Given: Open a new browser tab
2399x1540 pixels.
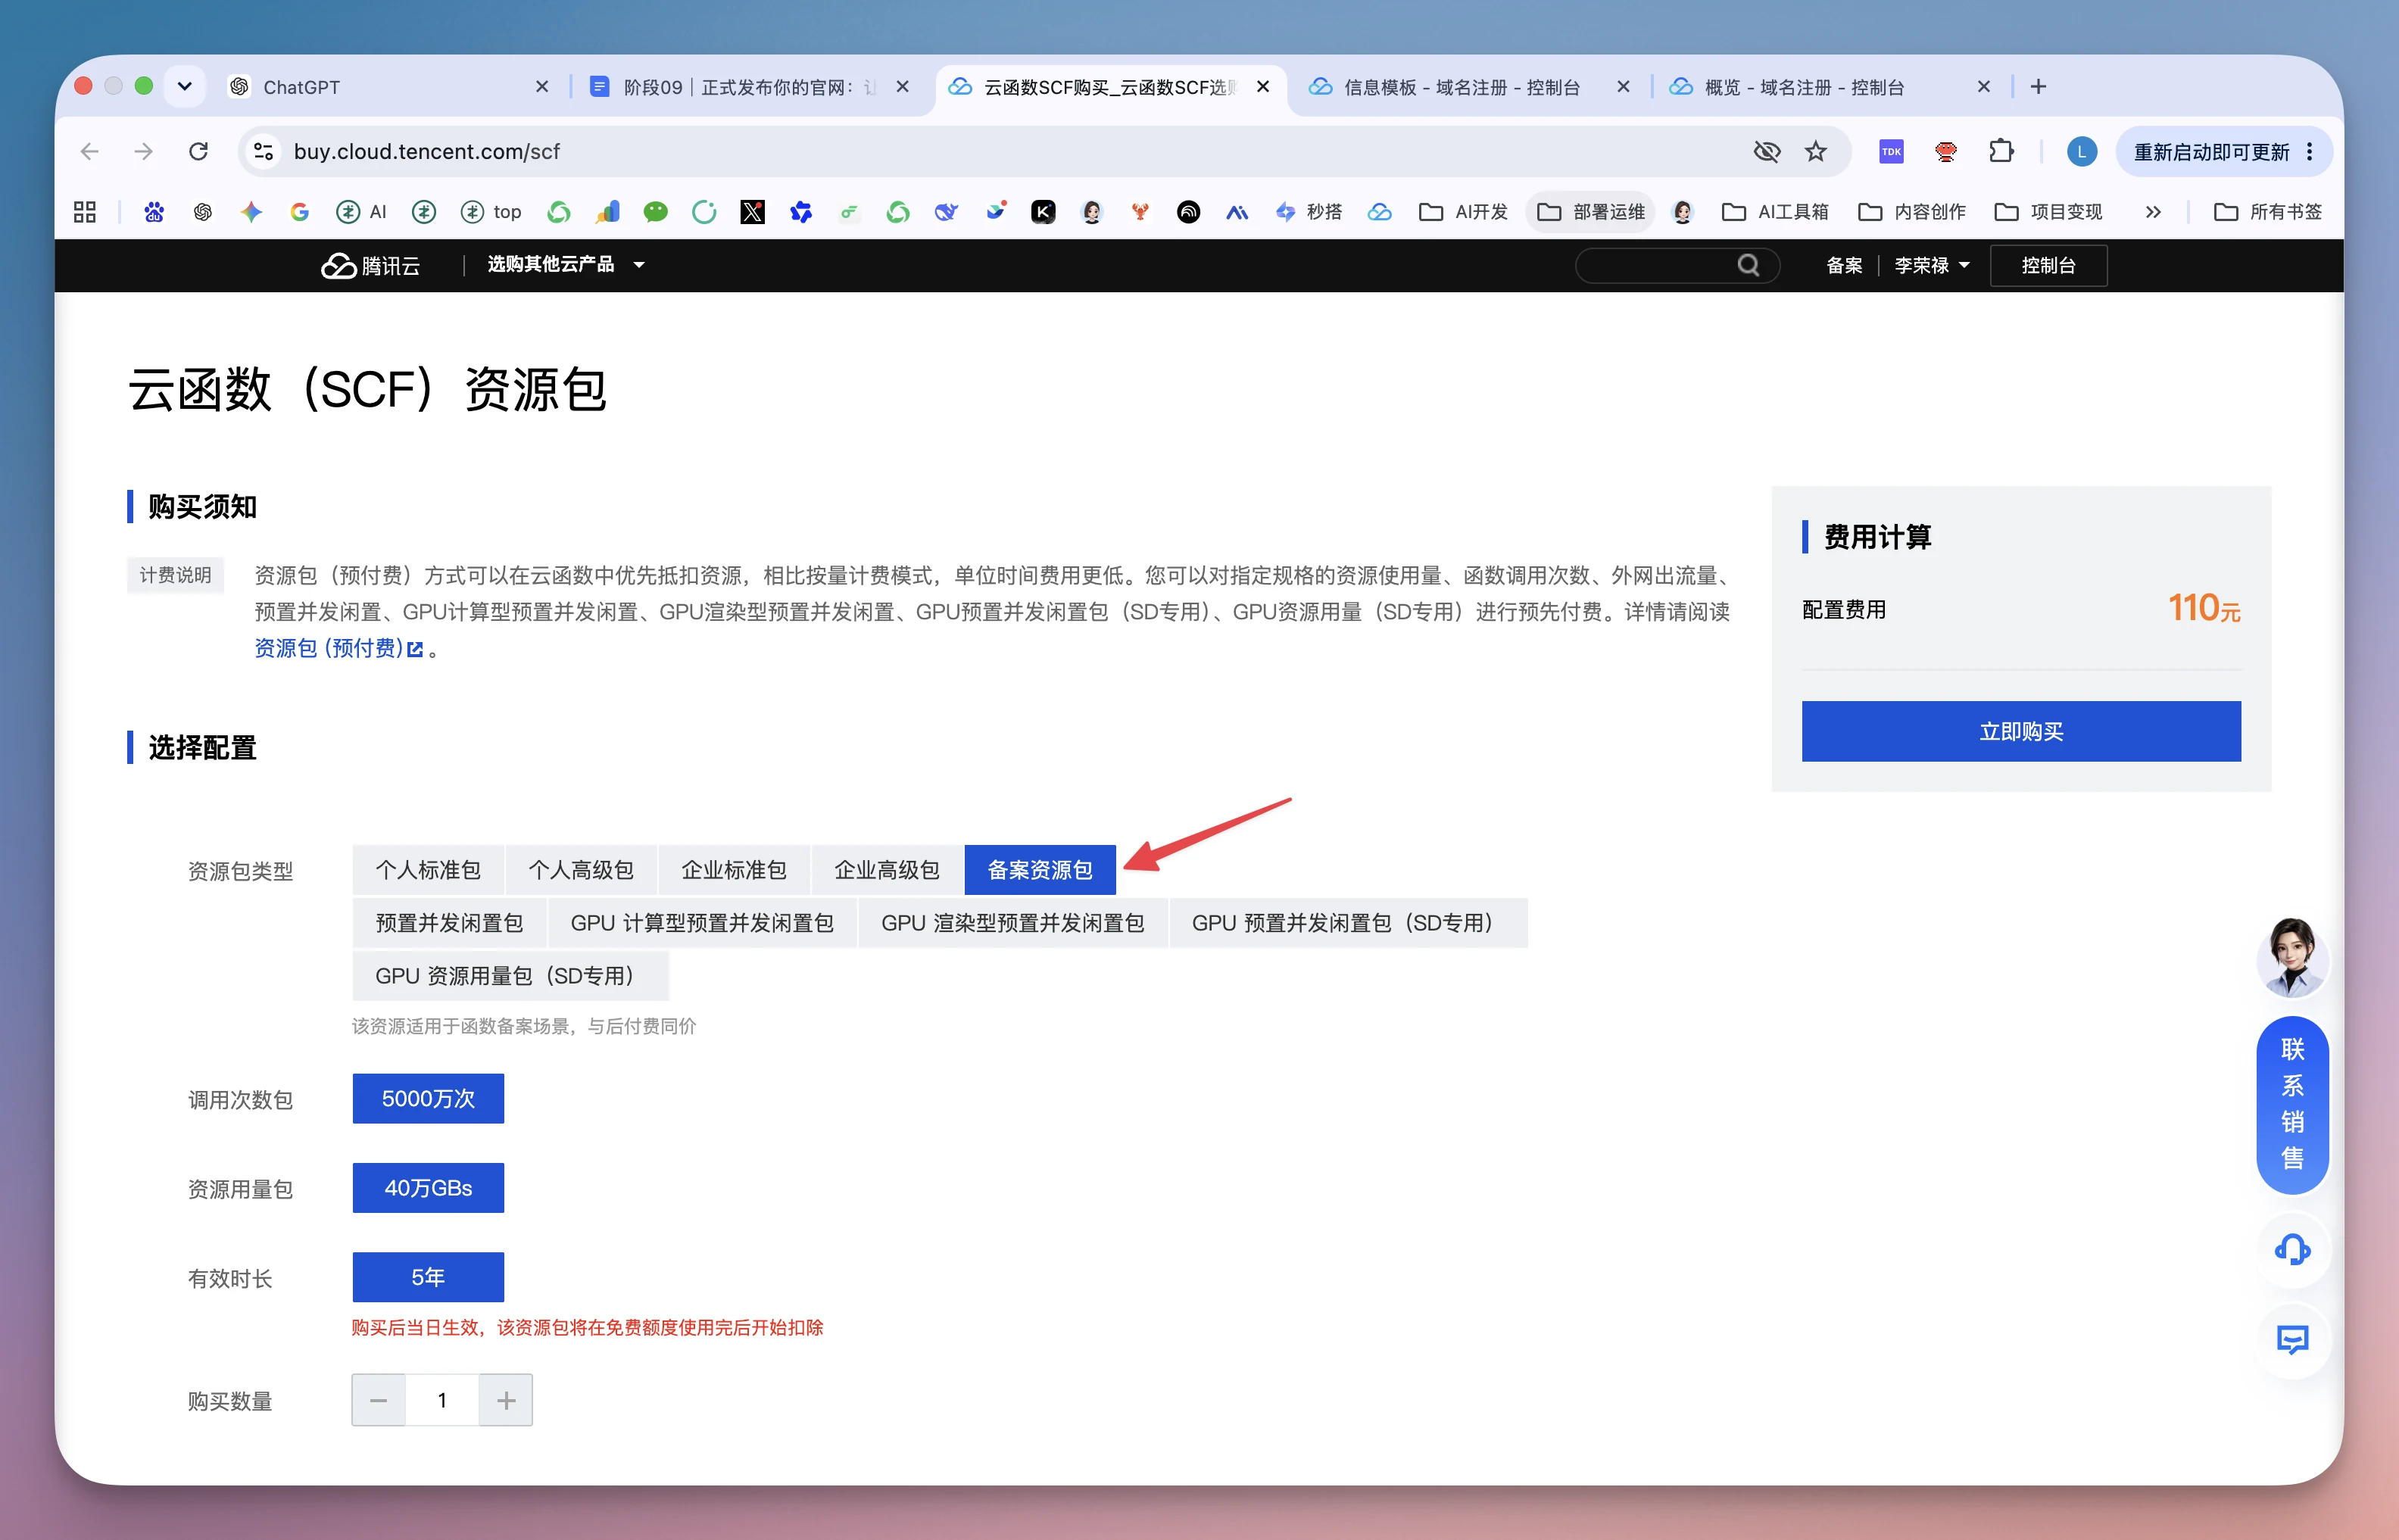Looking at the screenshot, I should [x=2038, y=87].
